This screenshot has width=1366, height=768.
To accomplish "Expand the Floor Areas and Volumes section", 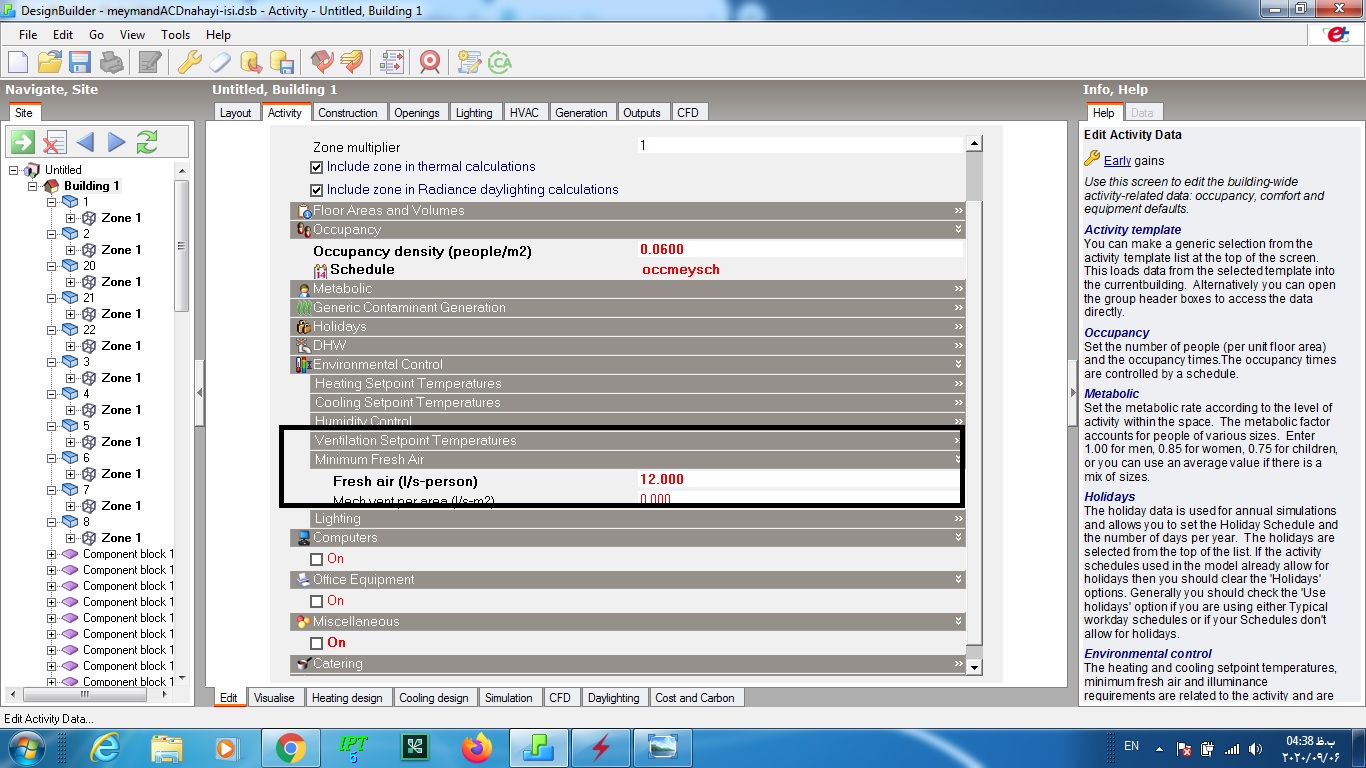I will tap(628, 211).
